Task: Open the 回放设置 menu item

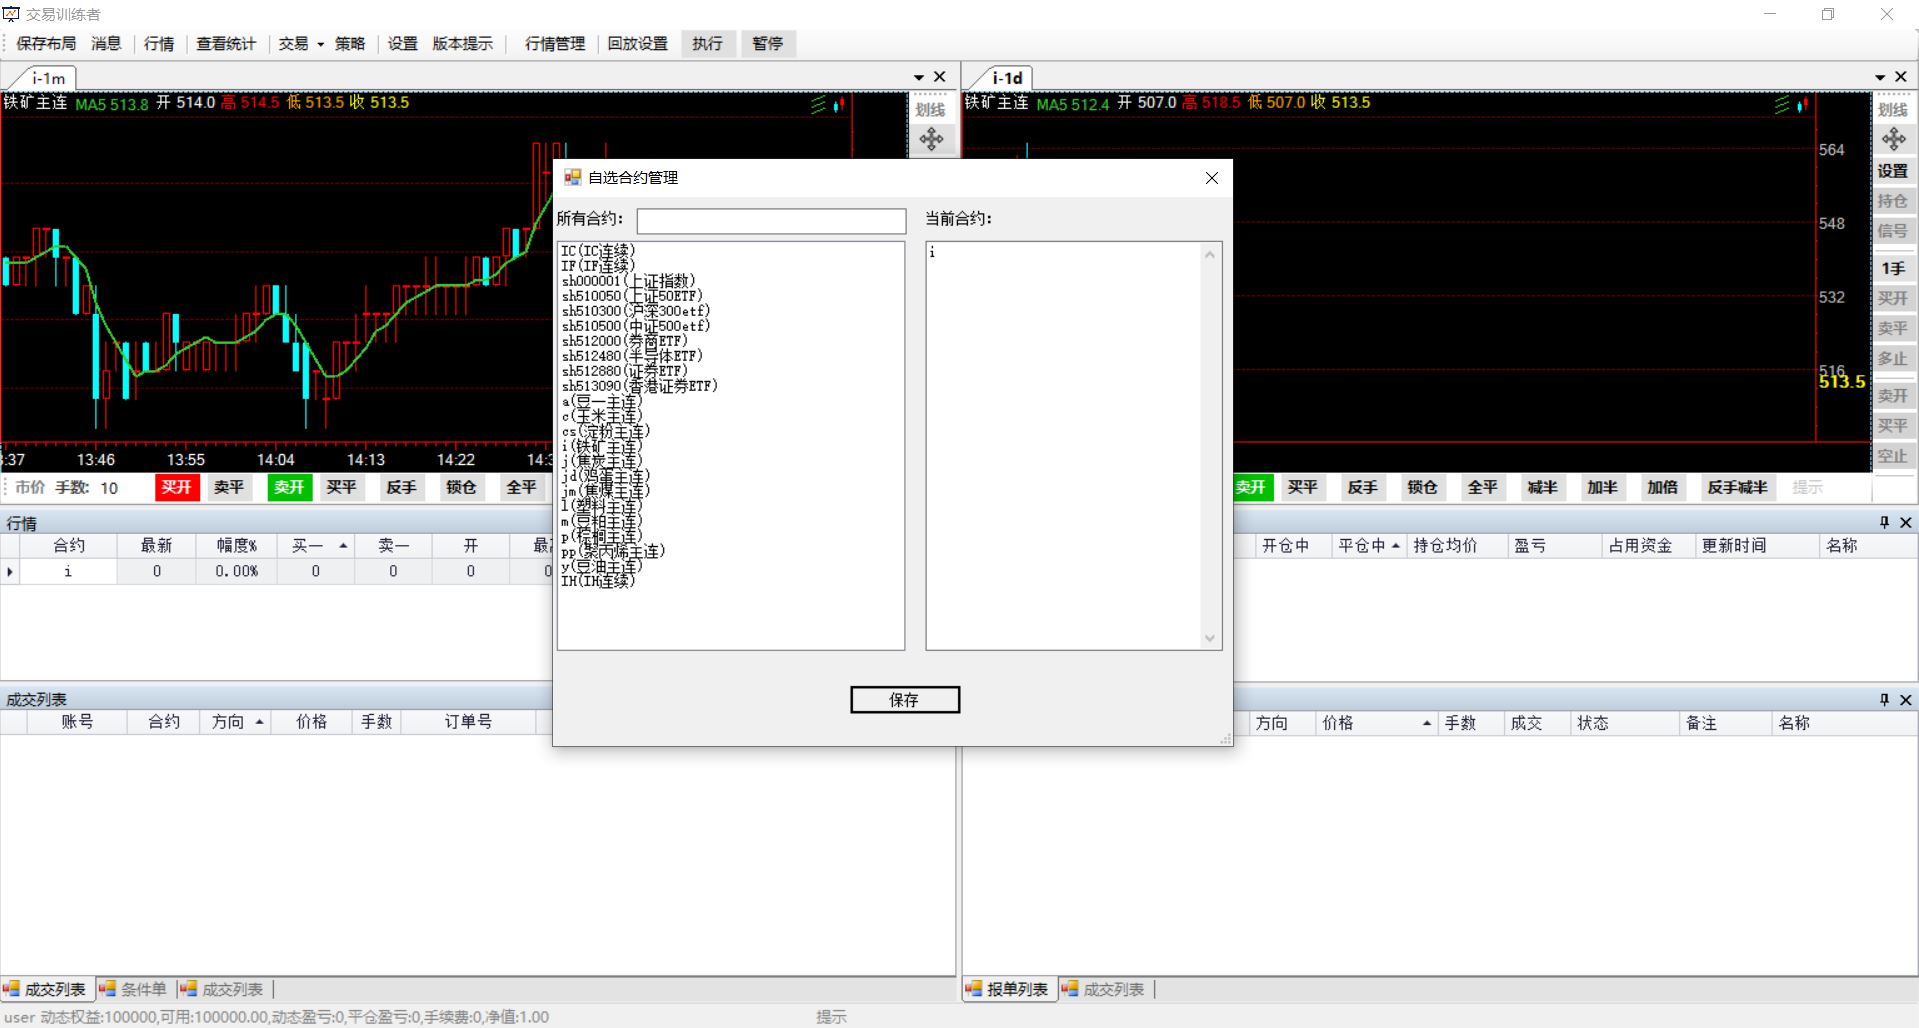Action: click(637, 44)
